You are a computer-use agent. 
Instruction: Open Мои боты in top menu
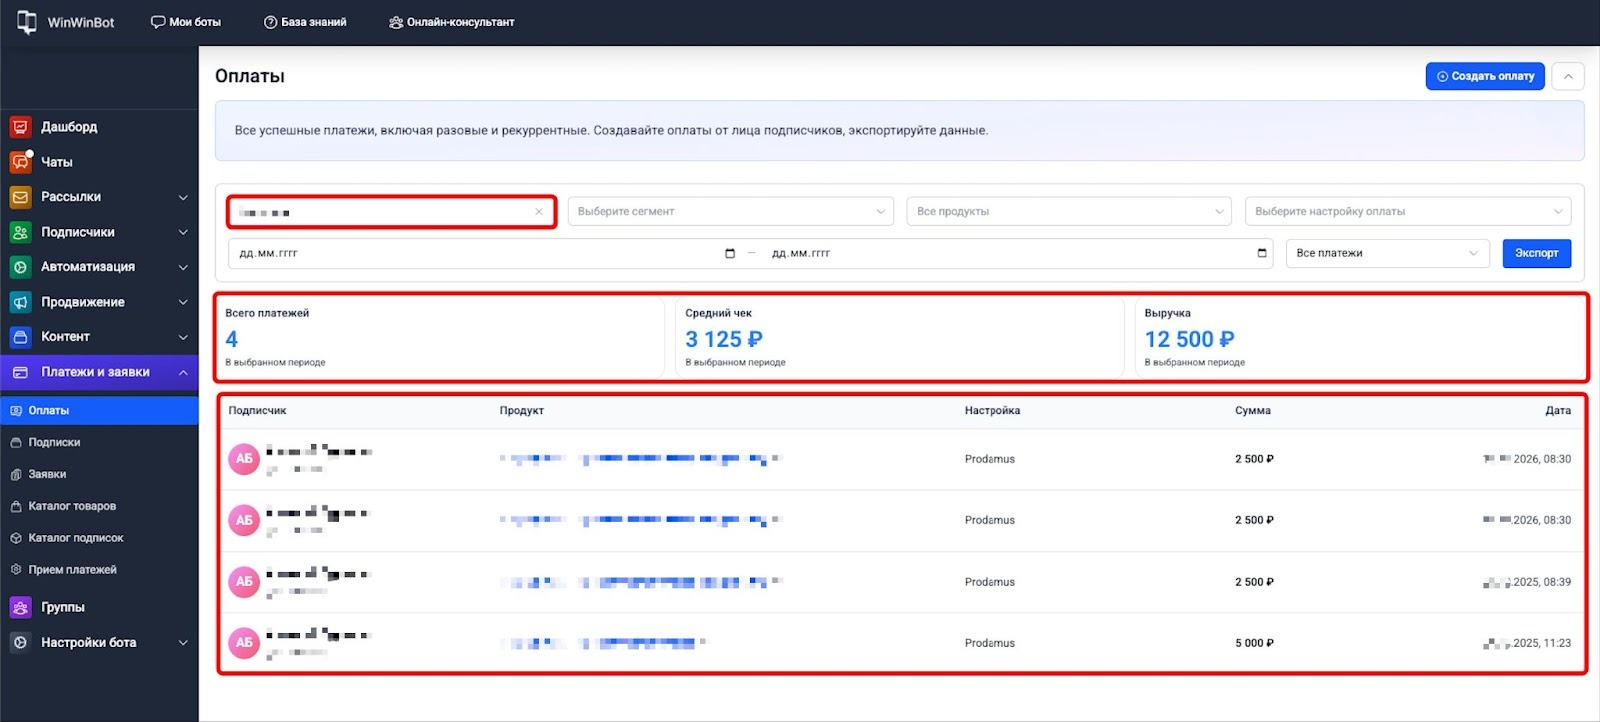click(186, 22)
